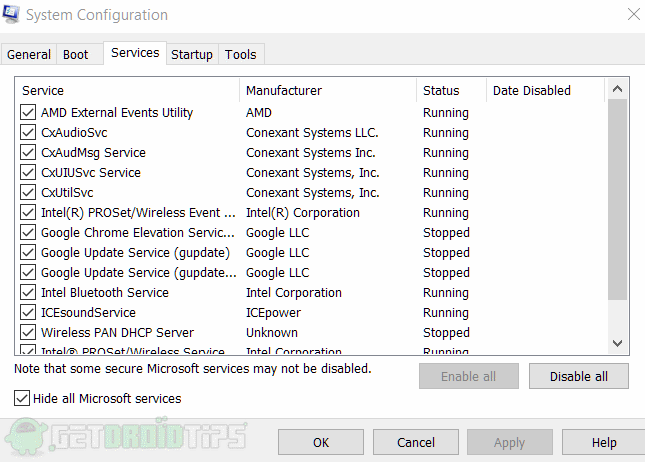Toggle Wireless PAN DHCP Server checkbox
The height and width of the screenshot is (462, 645).
coord(28,333)
